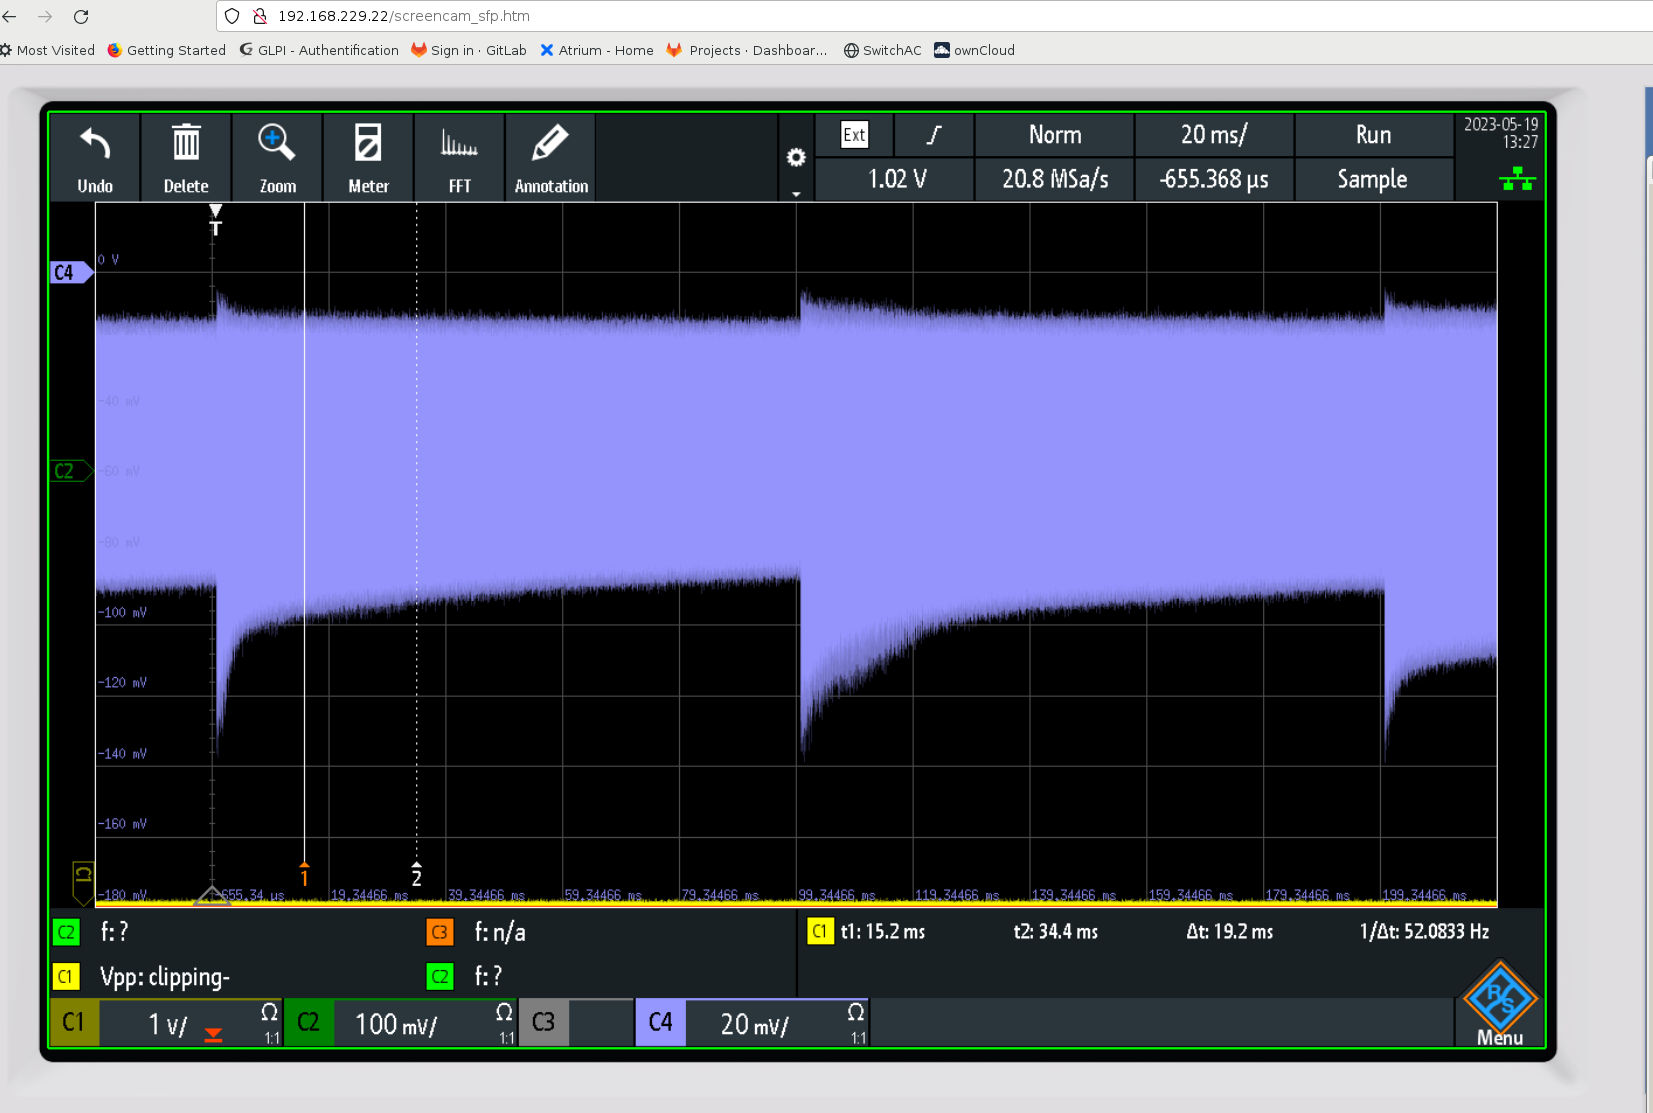1653x1113 pixels.
Task: Click the Ext trigger source button
Action: 854,135
